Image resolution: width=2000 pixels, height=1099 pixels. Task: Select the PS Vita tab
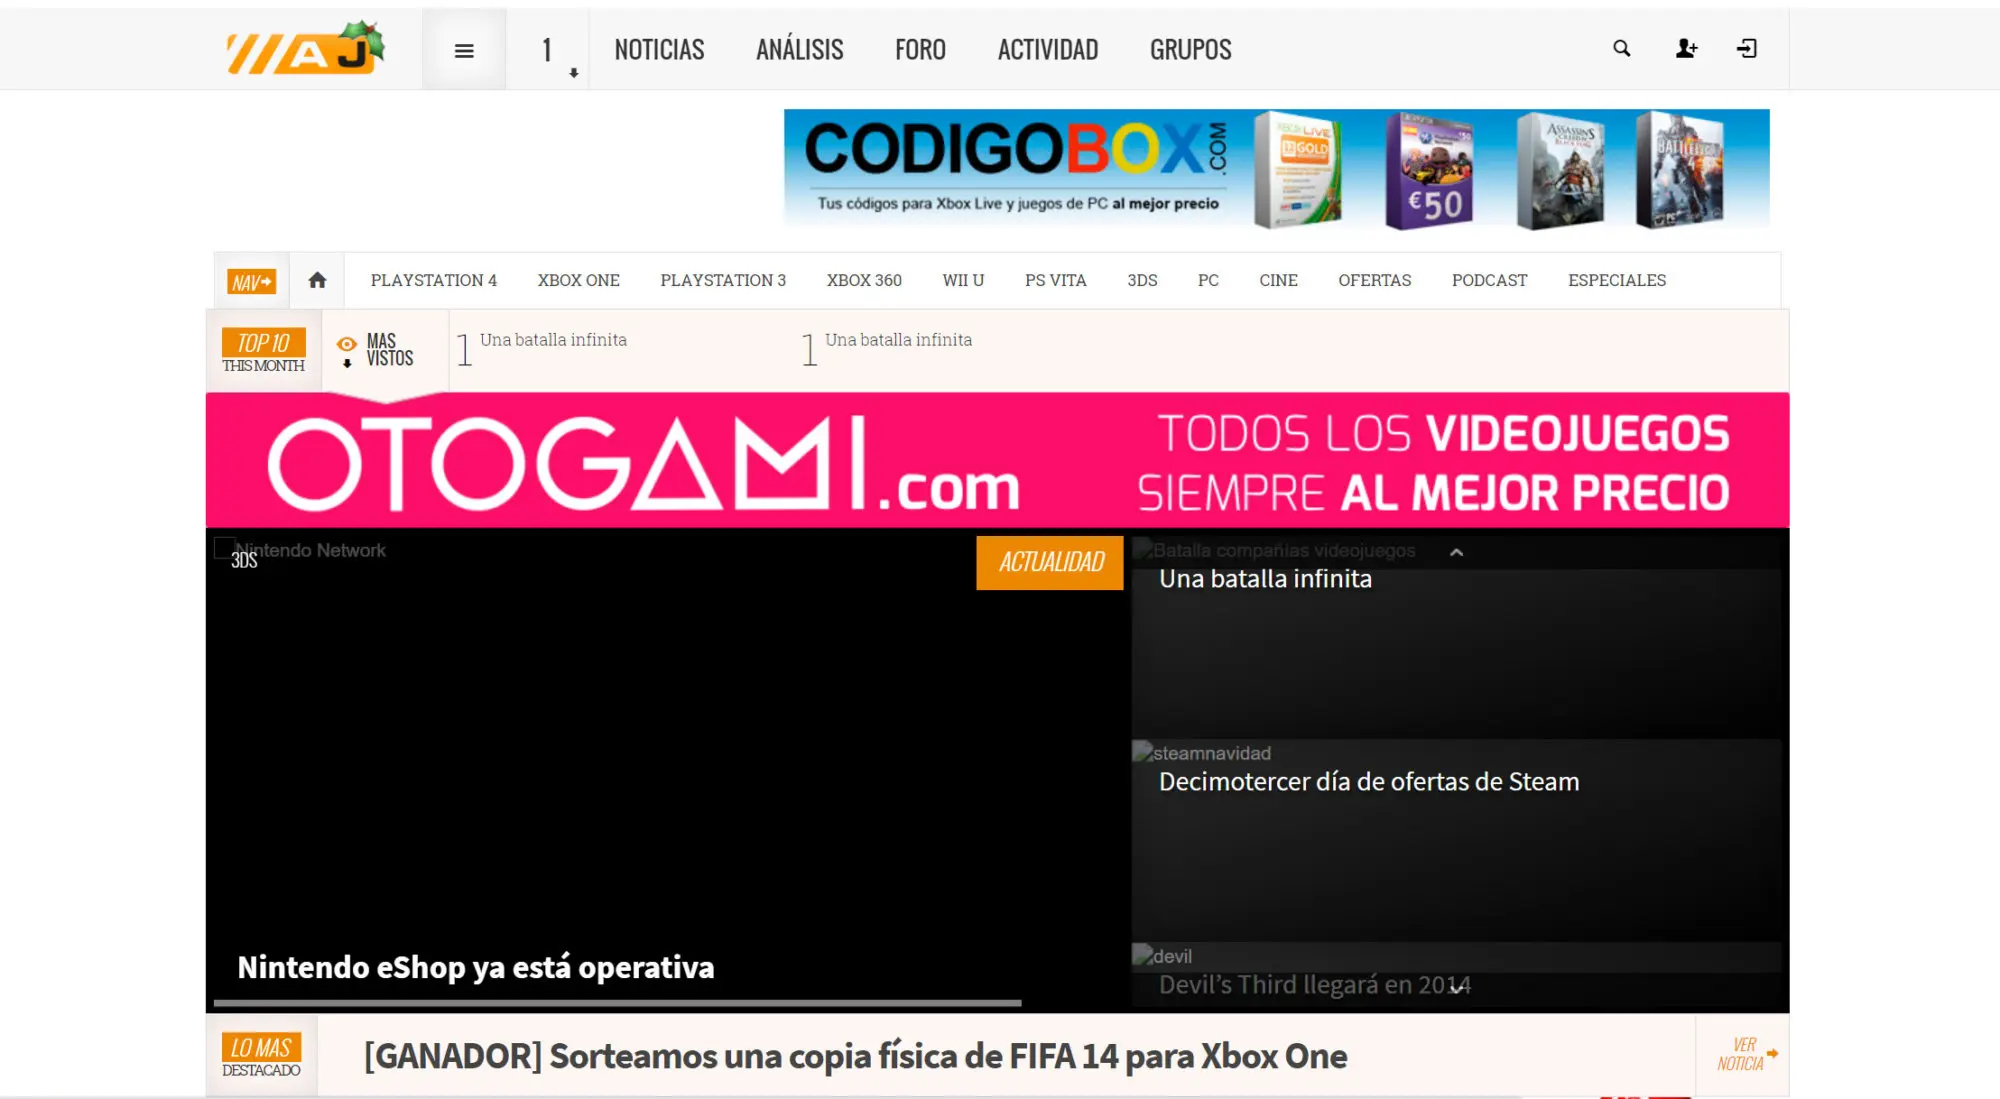[1056, 280]
